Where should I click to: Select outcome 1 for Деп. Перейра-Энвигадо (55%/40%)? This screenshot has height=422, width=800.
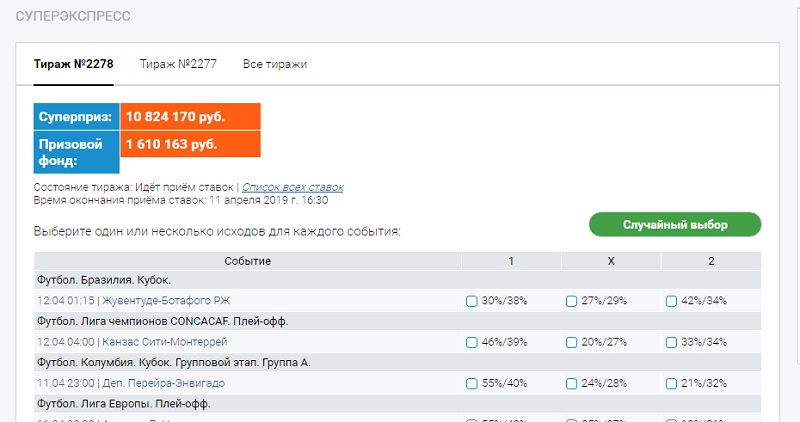coord(472,383)
